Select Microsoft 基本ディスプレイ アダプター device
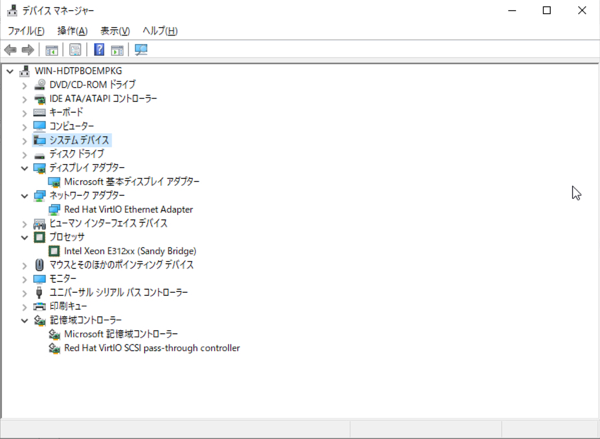Viewport: 600px width, 439px height. coord(132,181)
